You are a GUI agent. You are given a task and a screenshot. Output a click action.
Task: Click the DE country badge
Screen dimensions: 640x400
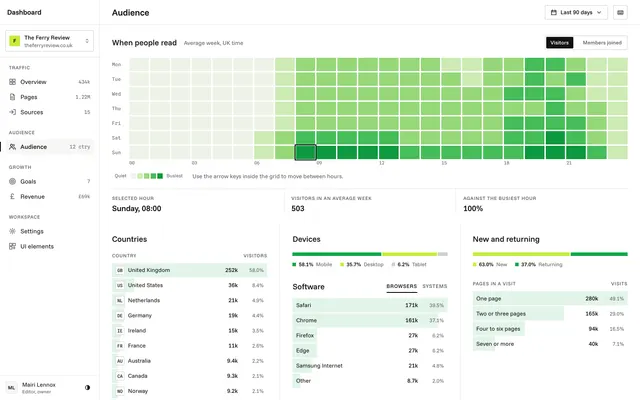[120, 316]
